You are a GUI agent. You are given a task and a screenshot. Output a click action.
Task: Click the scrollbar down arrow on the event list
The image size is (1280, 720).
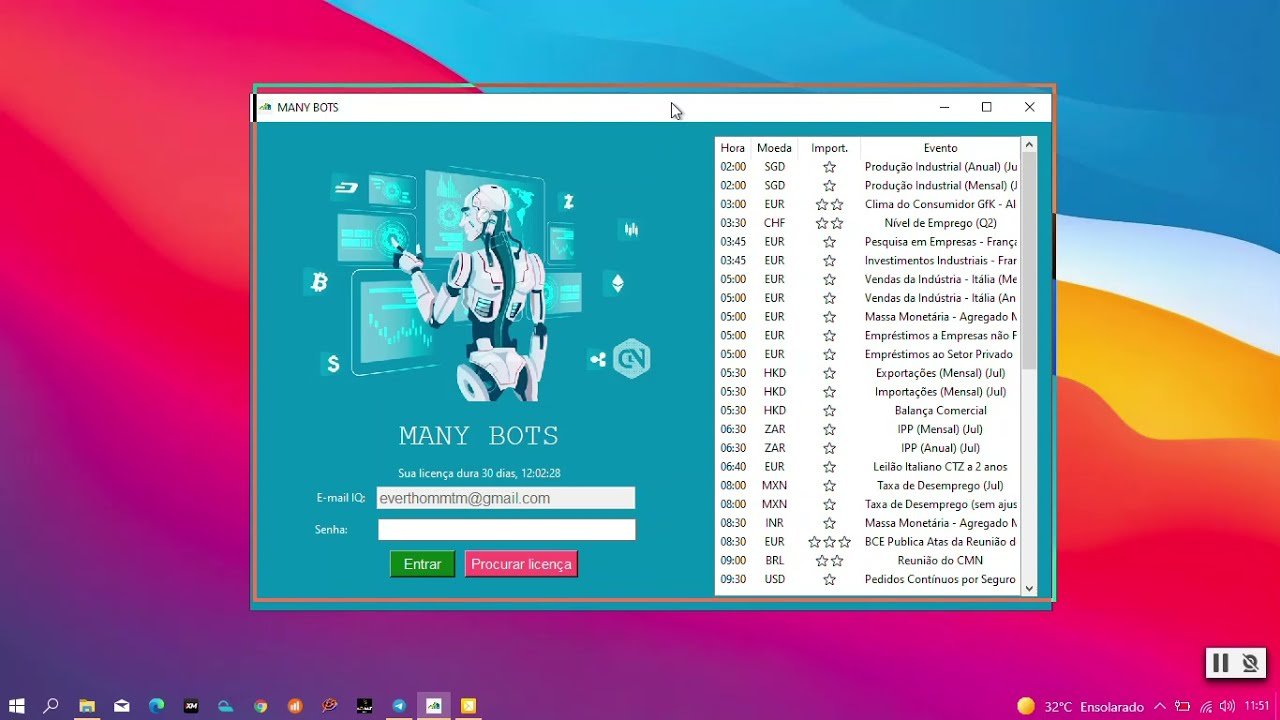(x=1029, y=587)
